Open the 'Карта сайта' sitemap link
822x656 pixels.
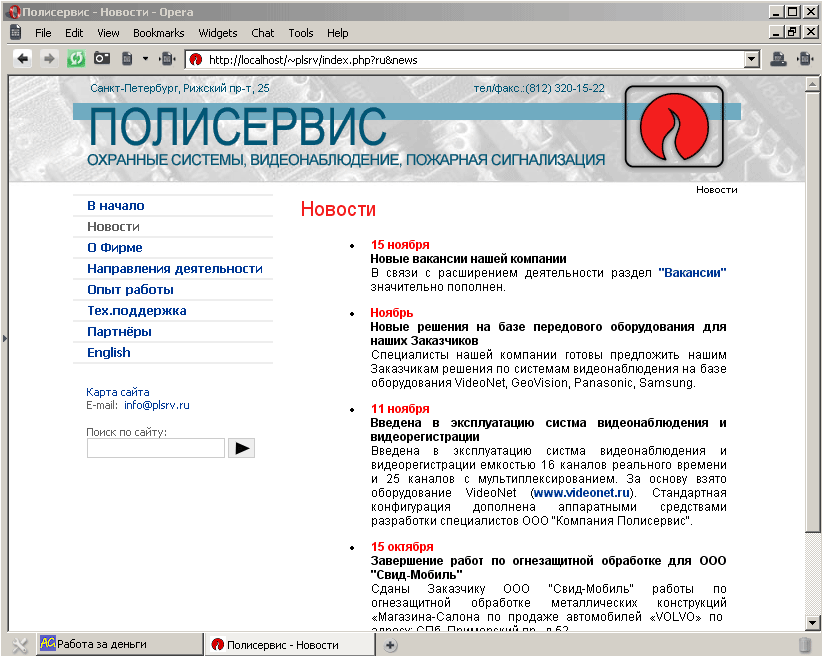click(117, 392)
